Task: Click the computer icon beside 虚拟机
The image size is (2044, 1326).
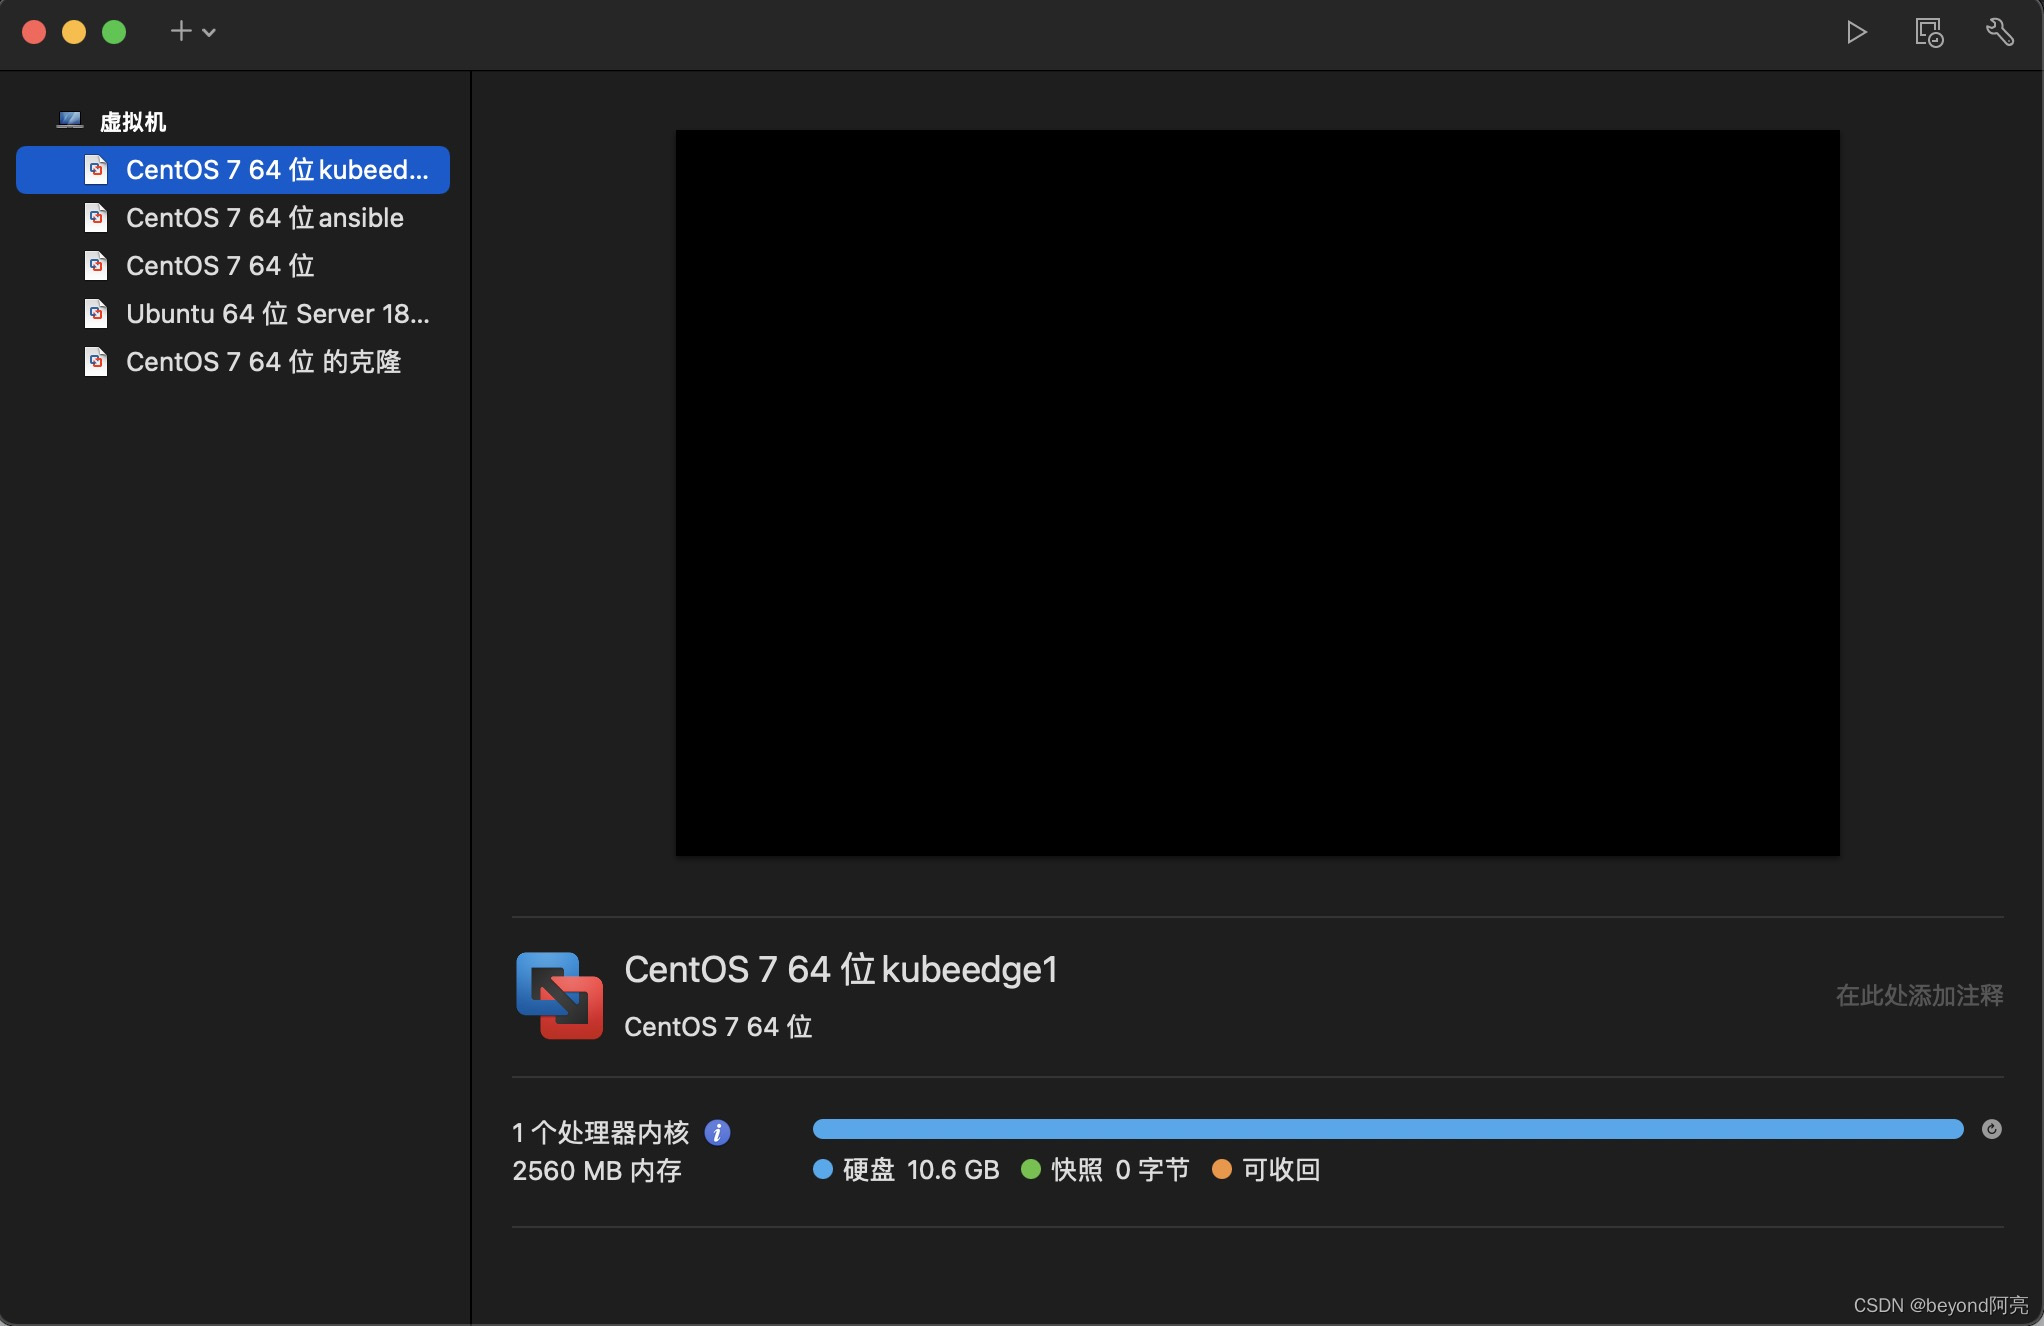Action: tap(69, 121)
